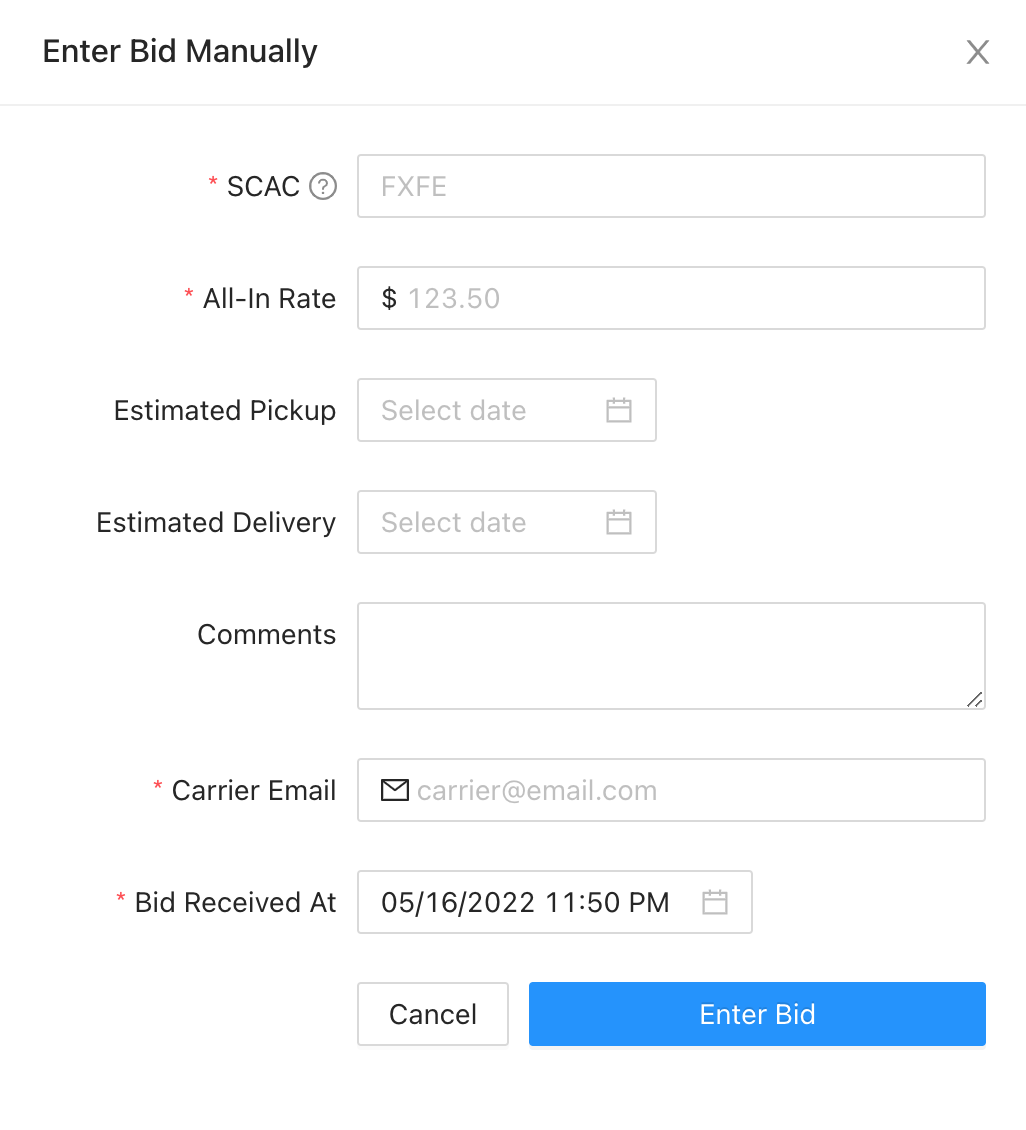Click the dollar sign in All-In Rate

point(389,299)
